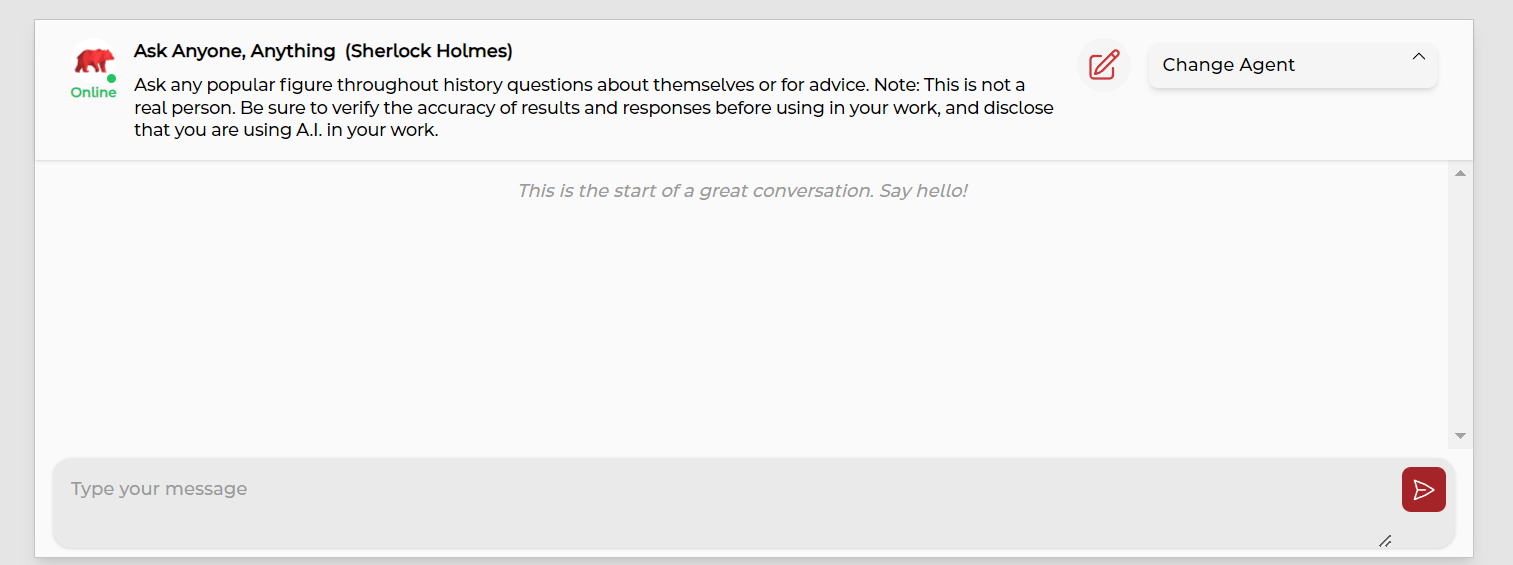Click the words Change Agent
Image resolution: width=1513 pixels, height=565 pixels.
point(1228,65)
